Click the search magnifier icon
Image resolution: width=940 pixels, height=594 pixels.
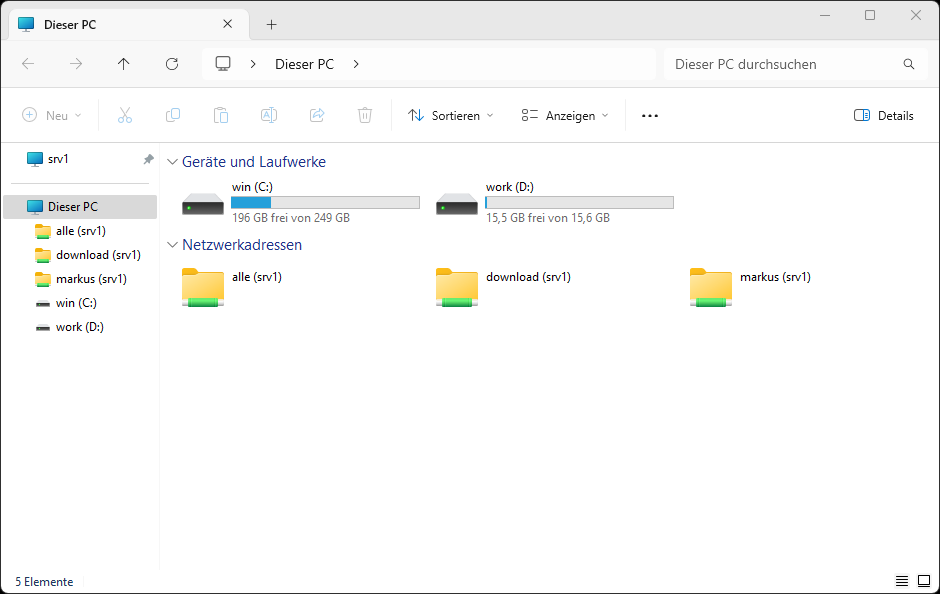pyautogui.click(x=909, y=64)
